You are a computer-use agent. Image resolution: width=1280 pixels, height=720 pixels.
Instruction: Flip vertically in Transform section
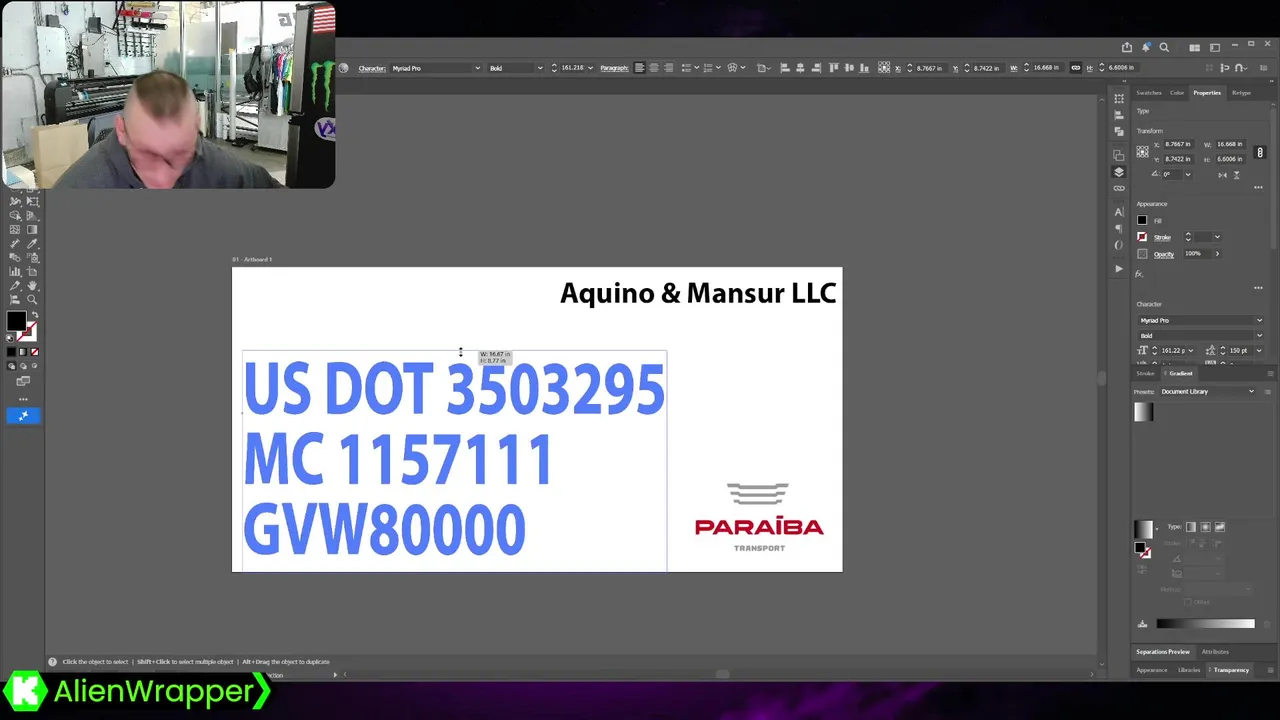point(1237,175)
